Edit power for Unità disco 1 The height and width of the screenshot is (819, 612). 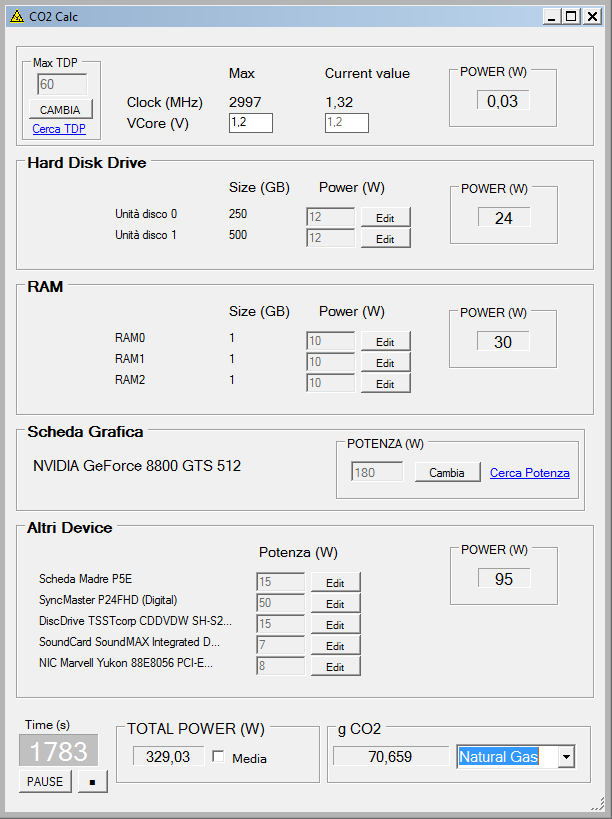point(385,238)
